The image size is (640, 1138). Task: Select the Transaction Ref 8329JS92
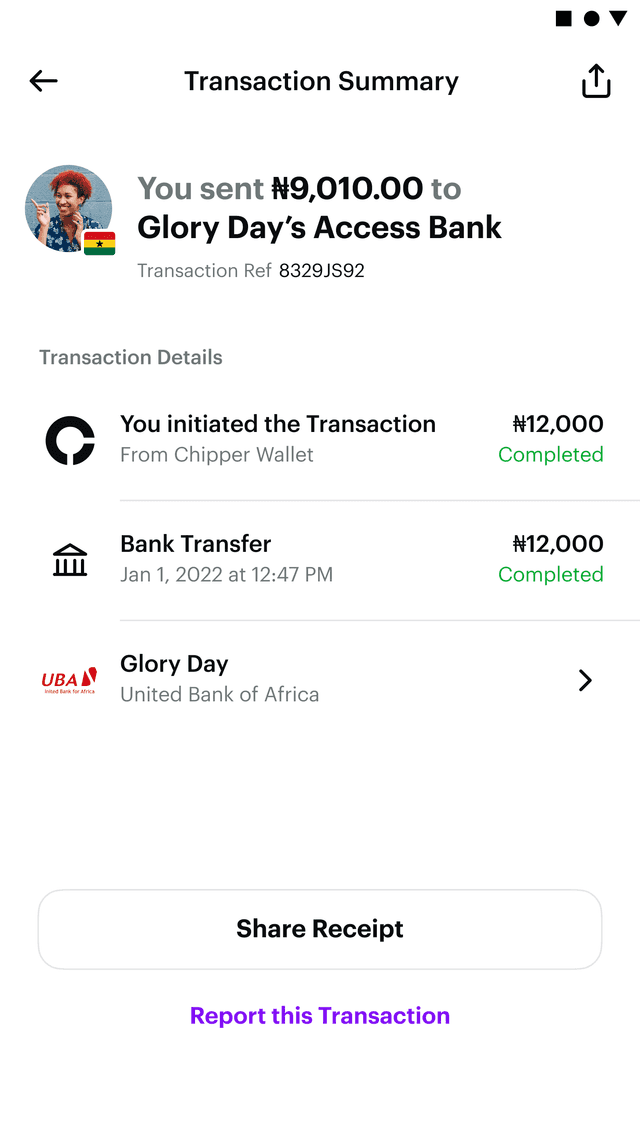(x=320, y=270)
